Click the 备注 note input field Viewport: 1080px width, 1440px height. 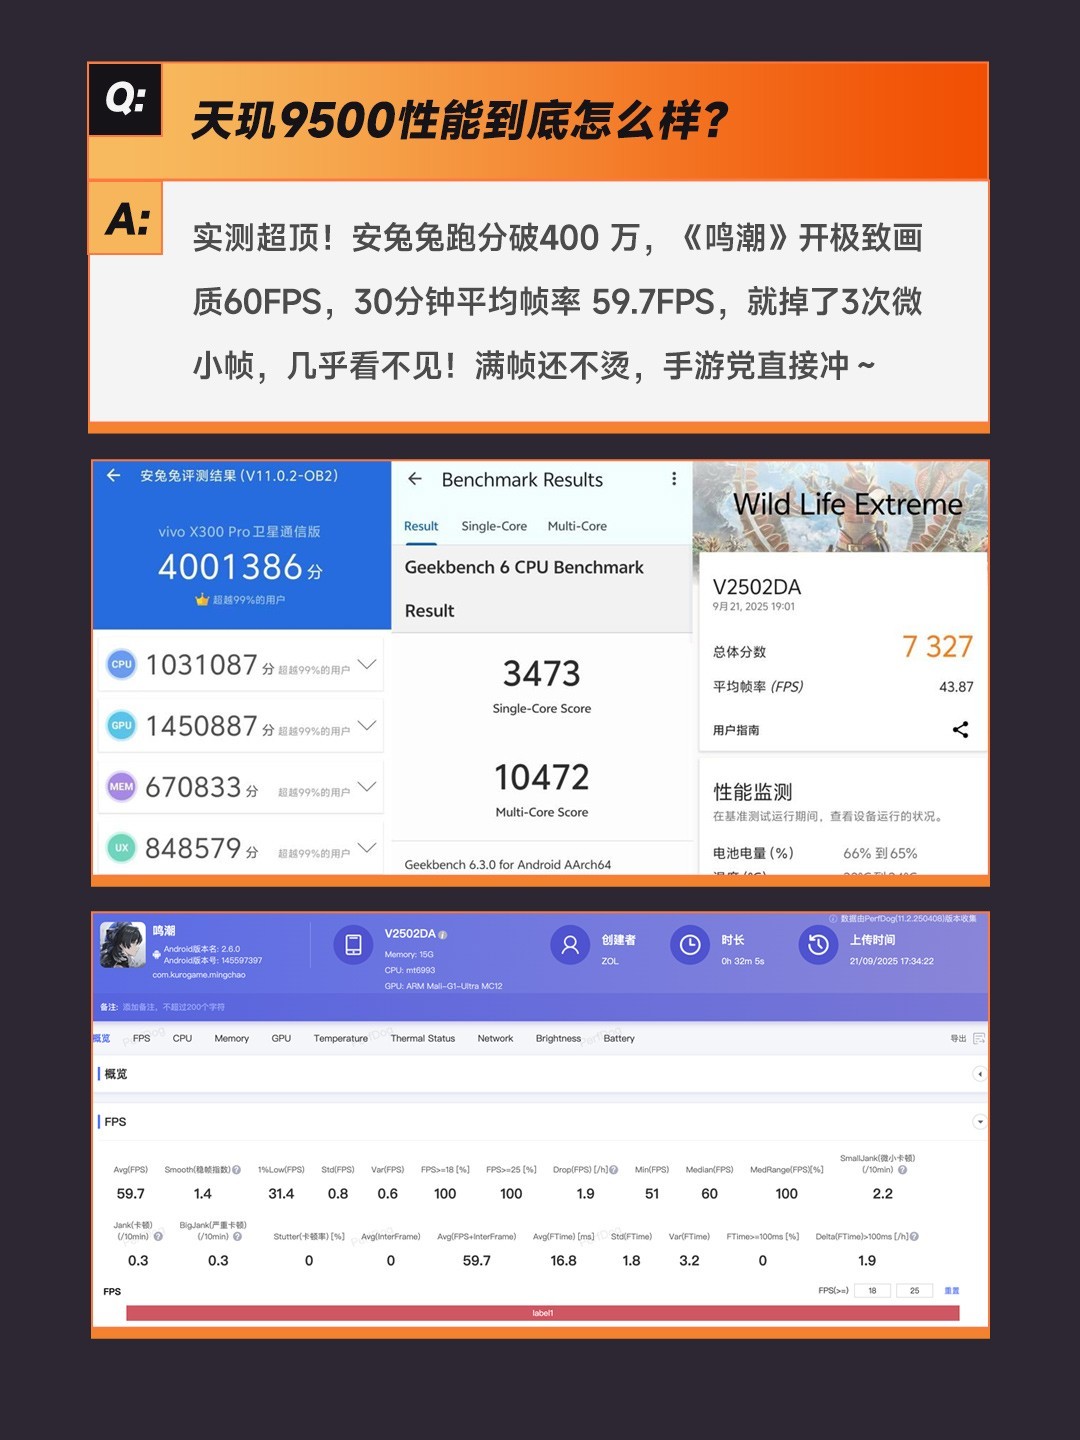[540, 1007]
